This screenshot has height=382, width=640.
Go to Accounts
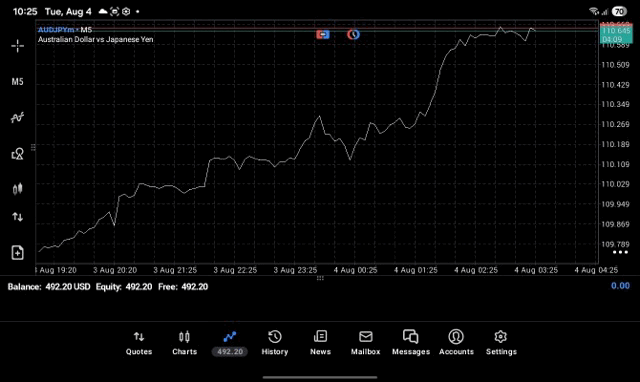tap(456, 343)
